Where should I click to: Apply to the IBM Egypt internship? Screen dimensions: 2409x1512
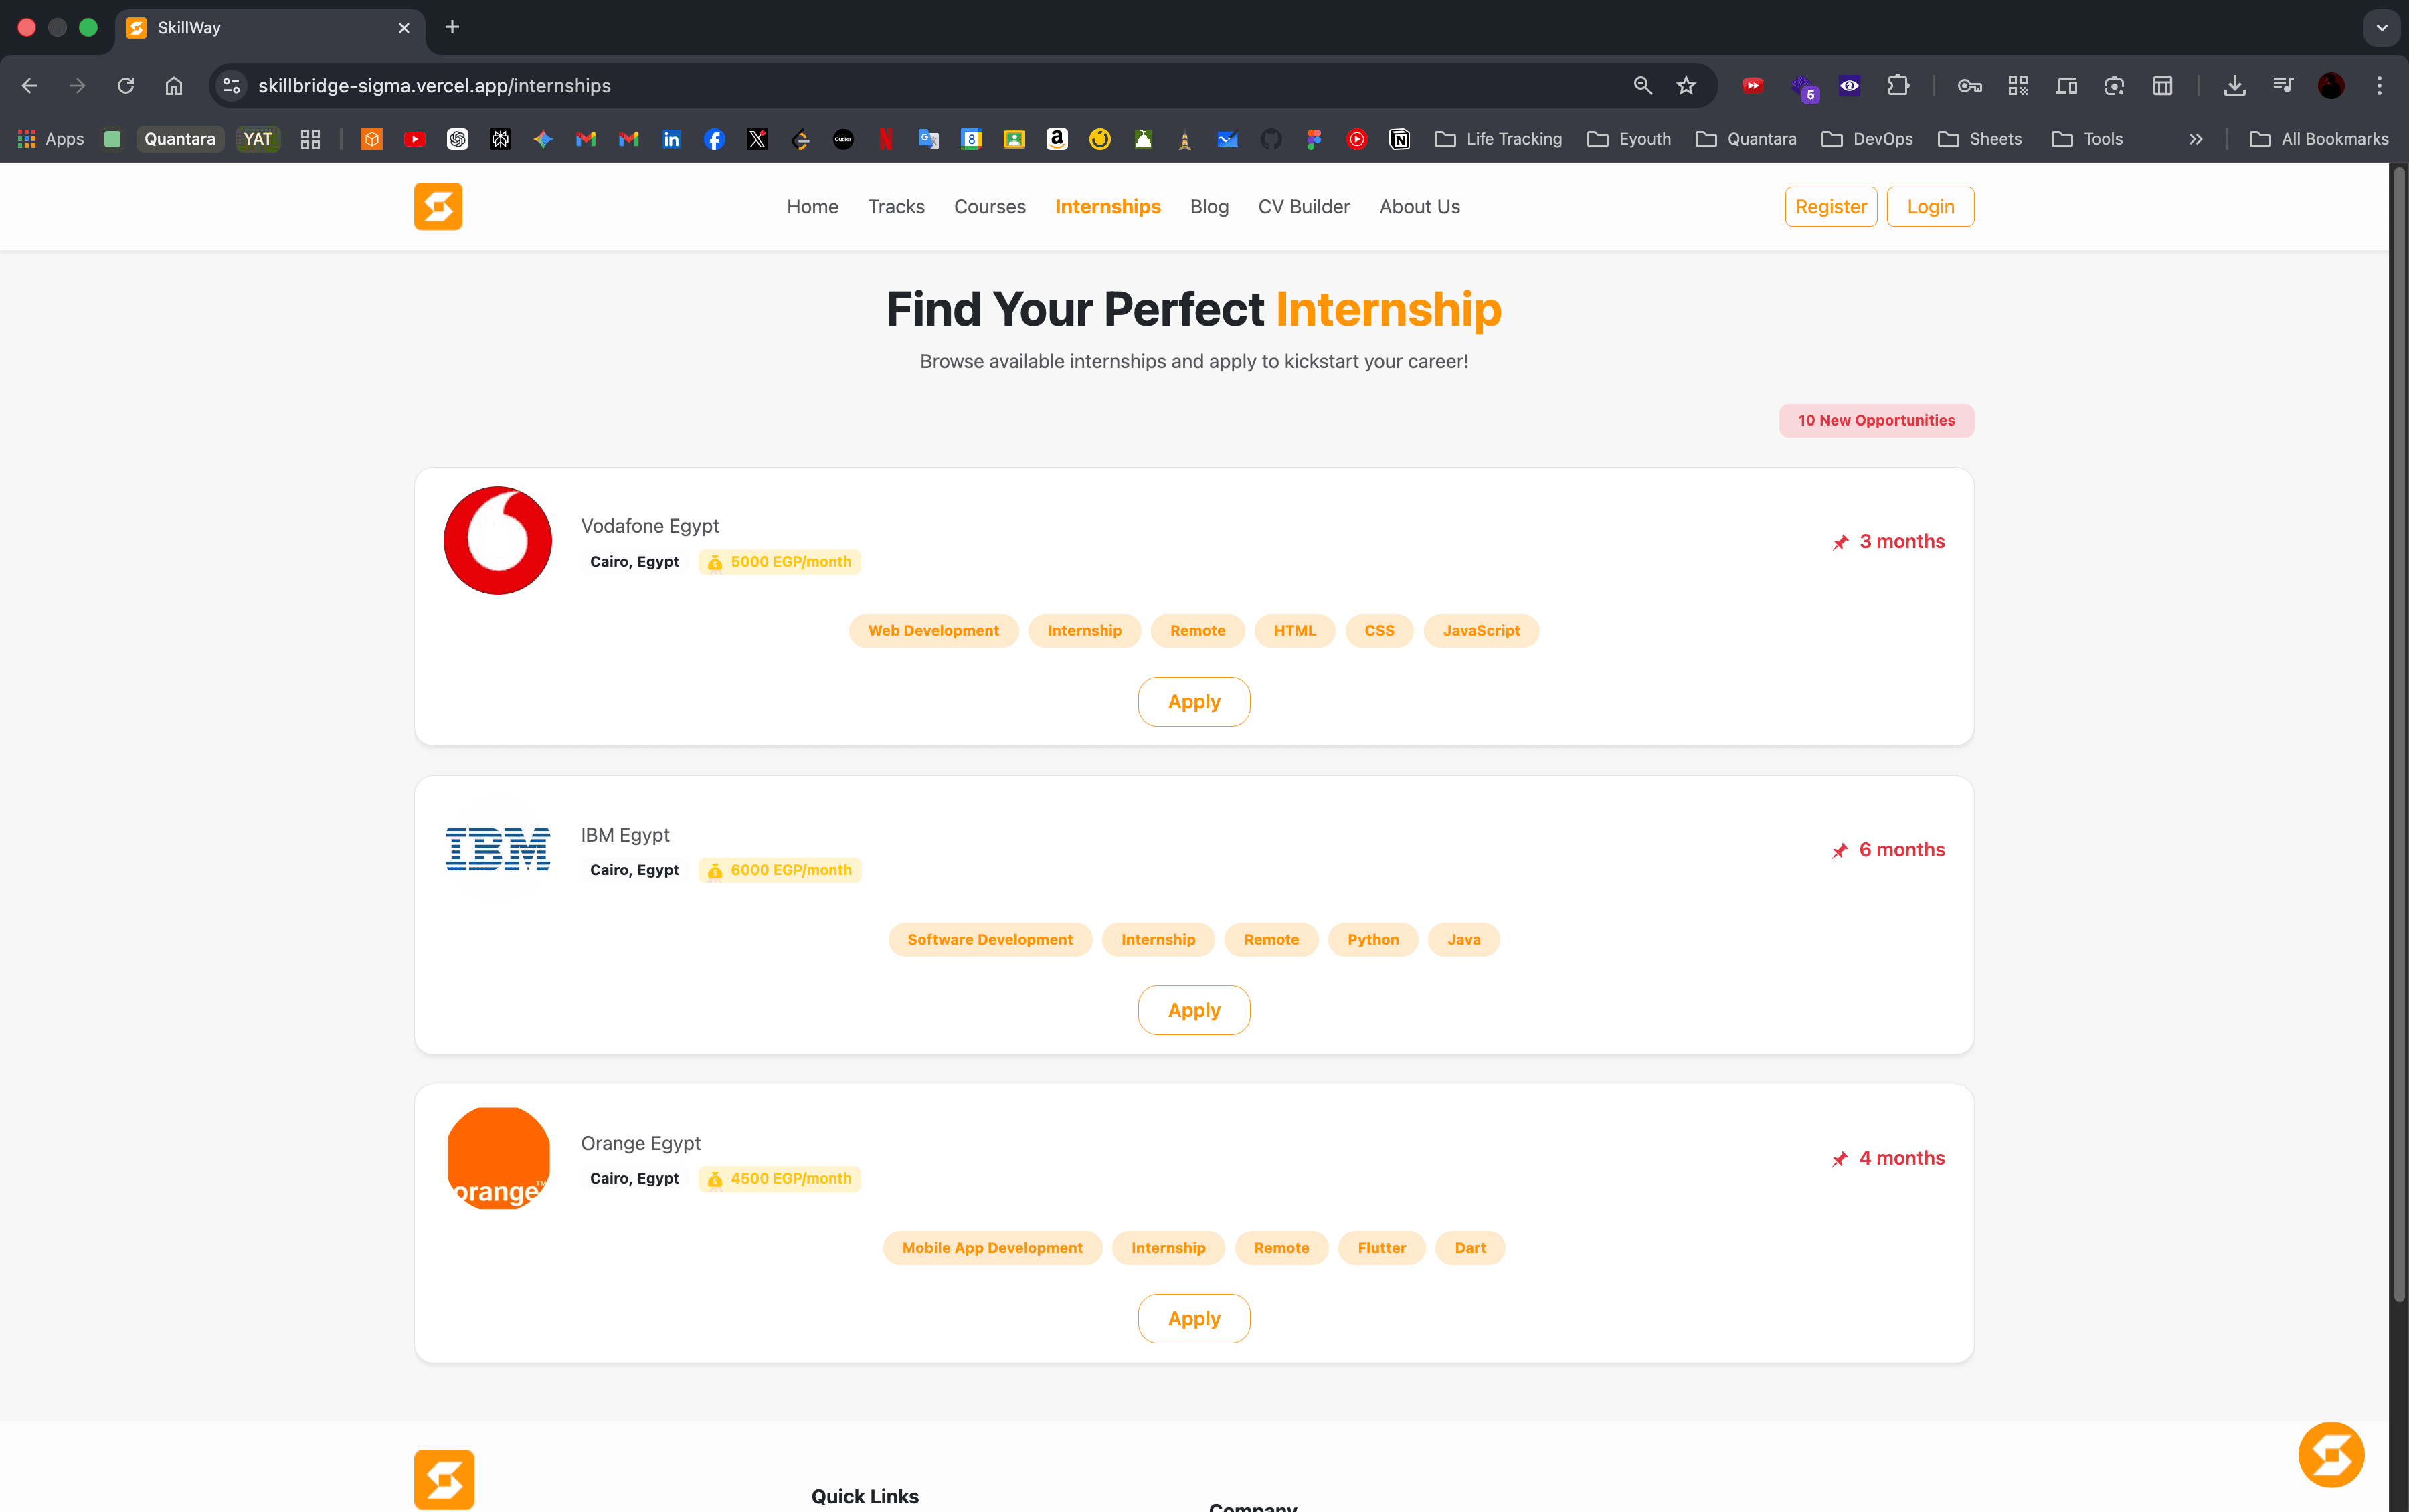[x=1193, y=1009]
